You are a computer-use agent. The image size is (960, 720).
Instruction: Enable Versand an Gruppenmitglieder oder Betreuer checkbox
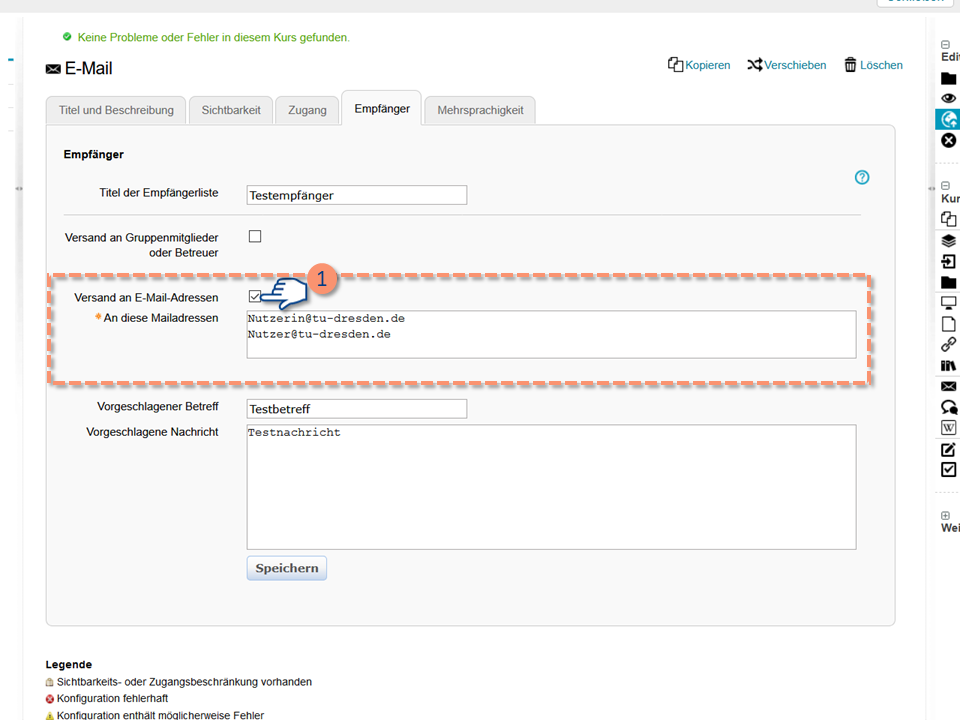pos(255,236)
